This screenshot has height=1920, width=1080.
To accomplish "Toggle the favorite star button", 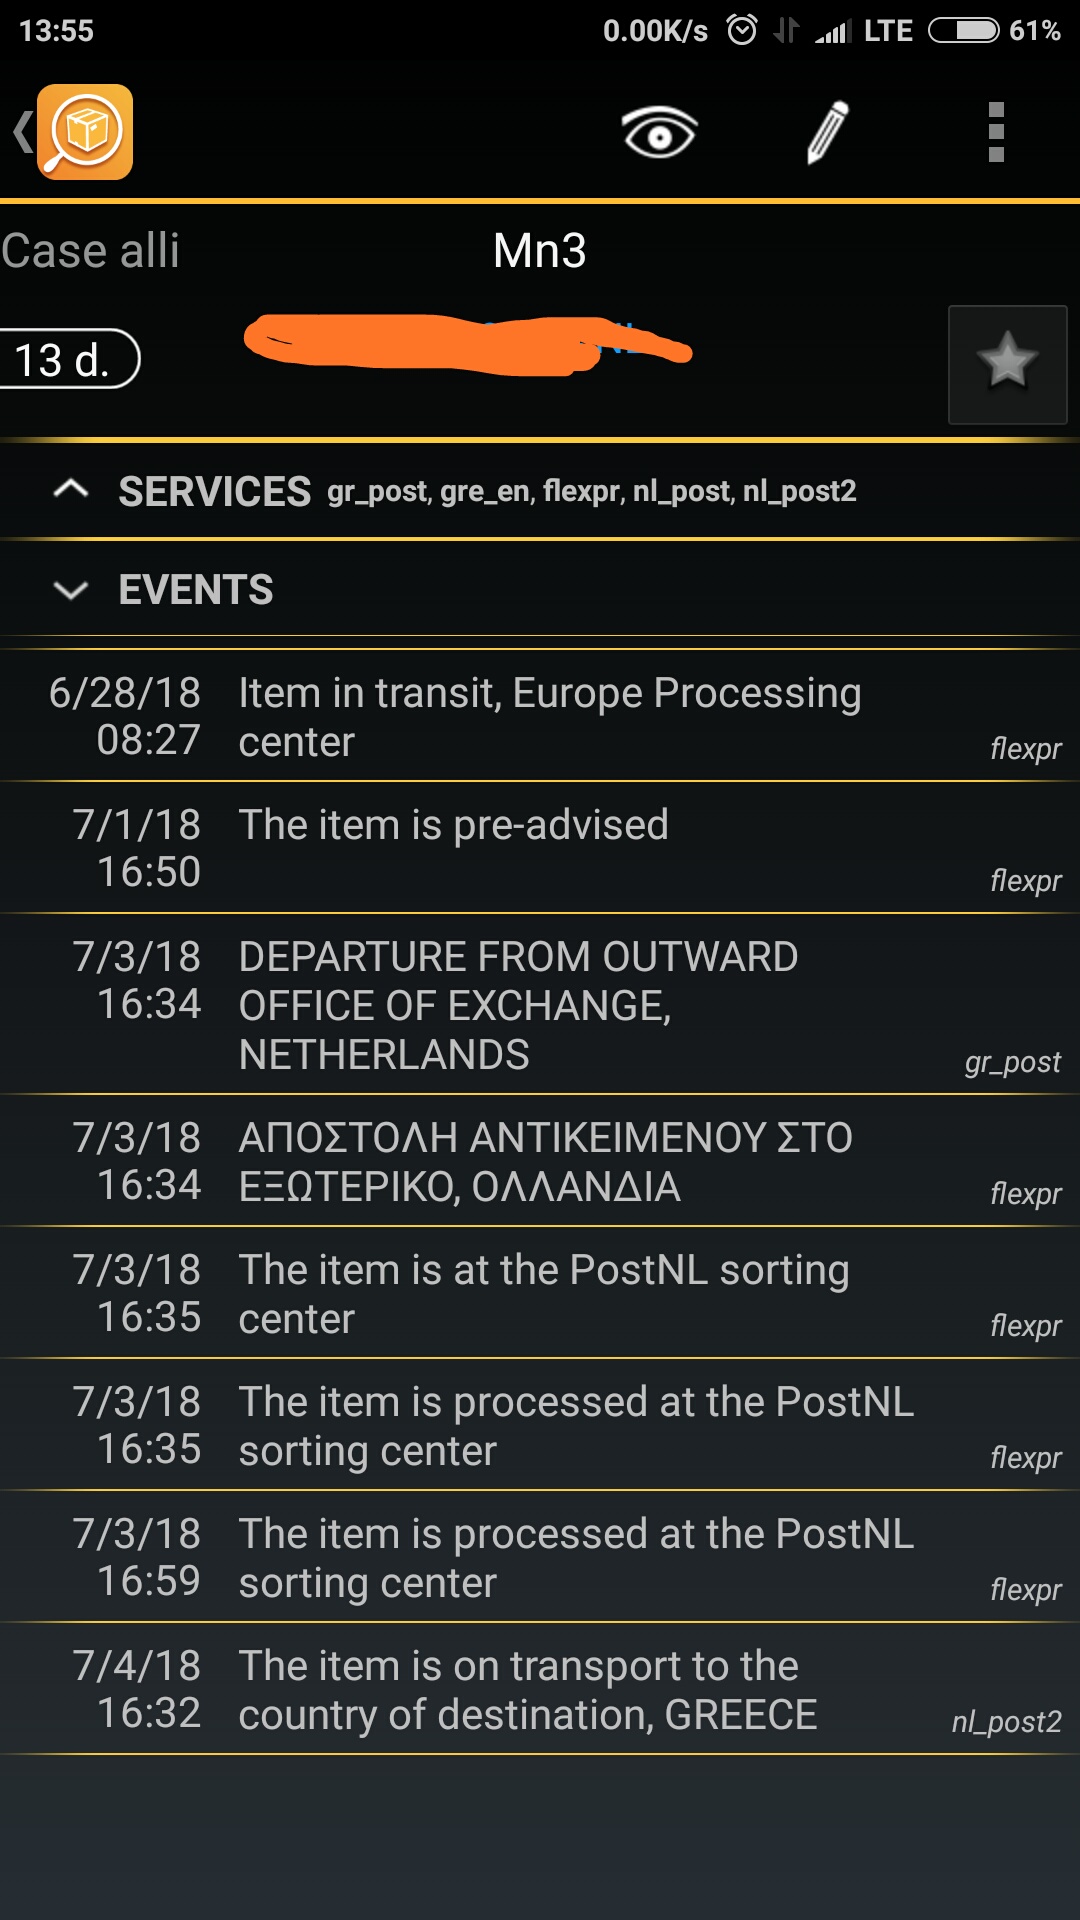I will point(1007,364).
